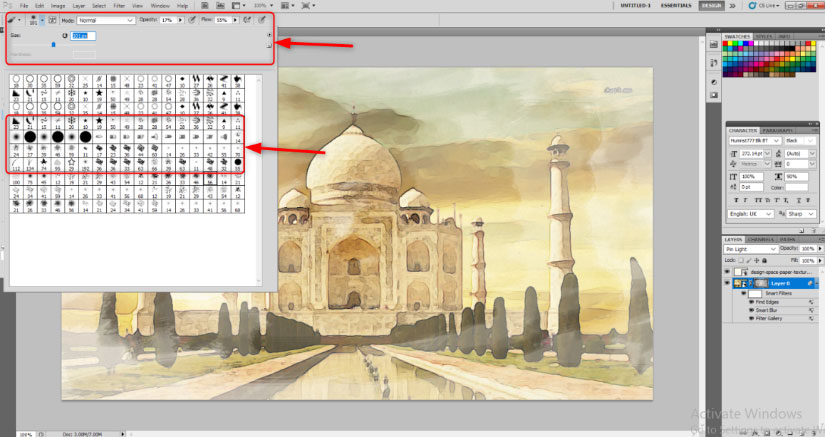Enable airbrush mode icon next to Flow

tap(247, 20)
